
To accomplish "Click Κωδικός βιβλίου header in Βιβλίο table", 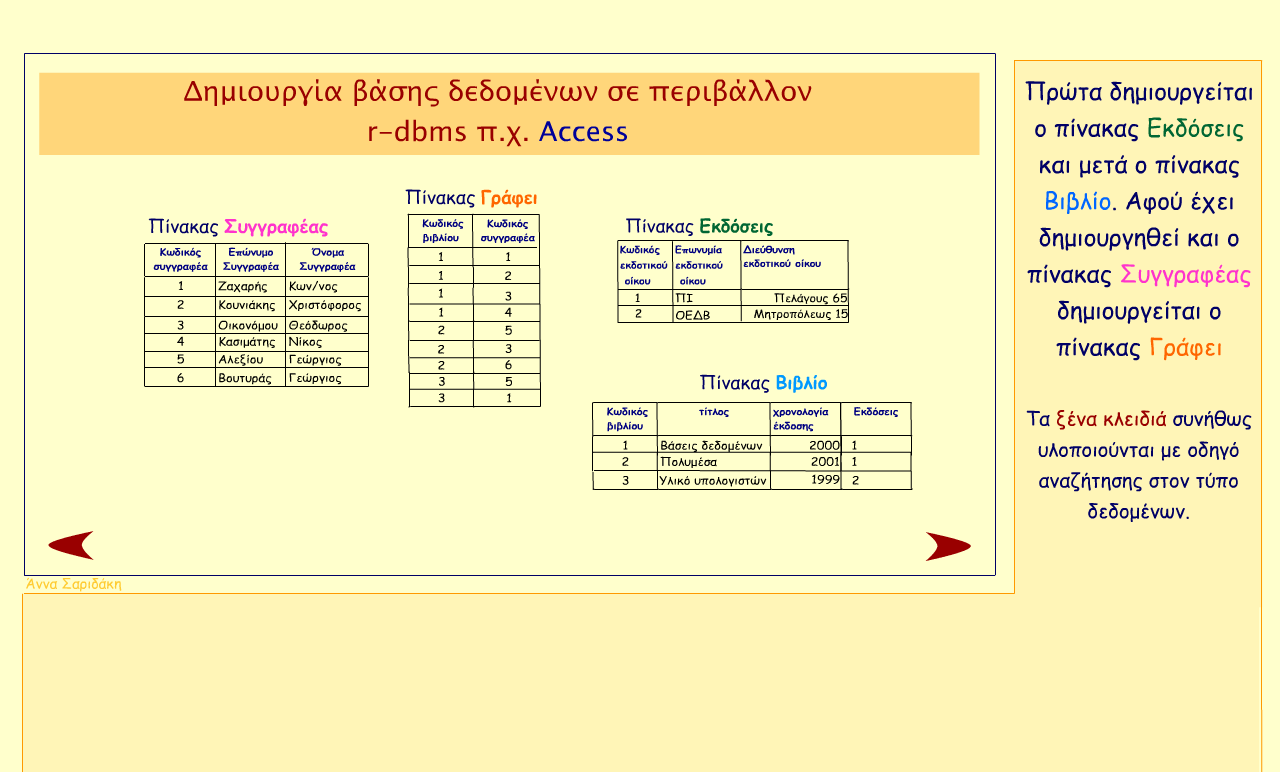I will click(626, 418).
